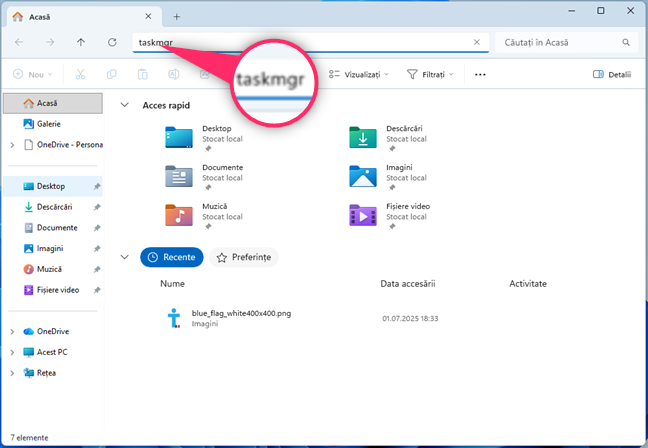This screenshot has width=648, height=448.
Task: Open Fișiere video in the sidebar
Action: tap(53, 290)
